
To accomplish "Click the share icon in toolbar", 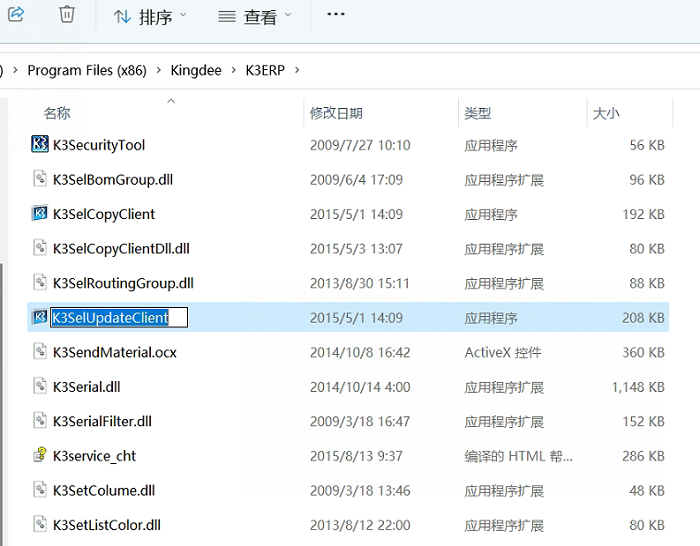I will pos(14,15).
